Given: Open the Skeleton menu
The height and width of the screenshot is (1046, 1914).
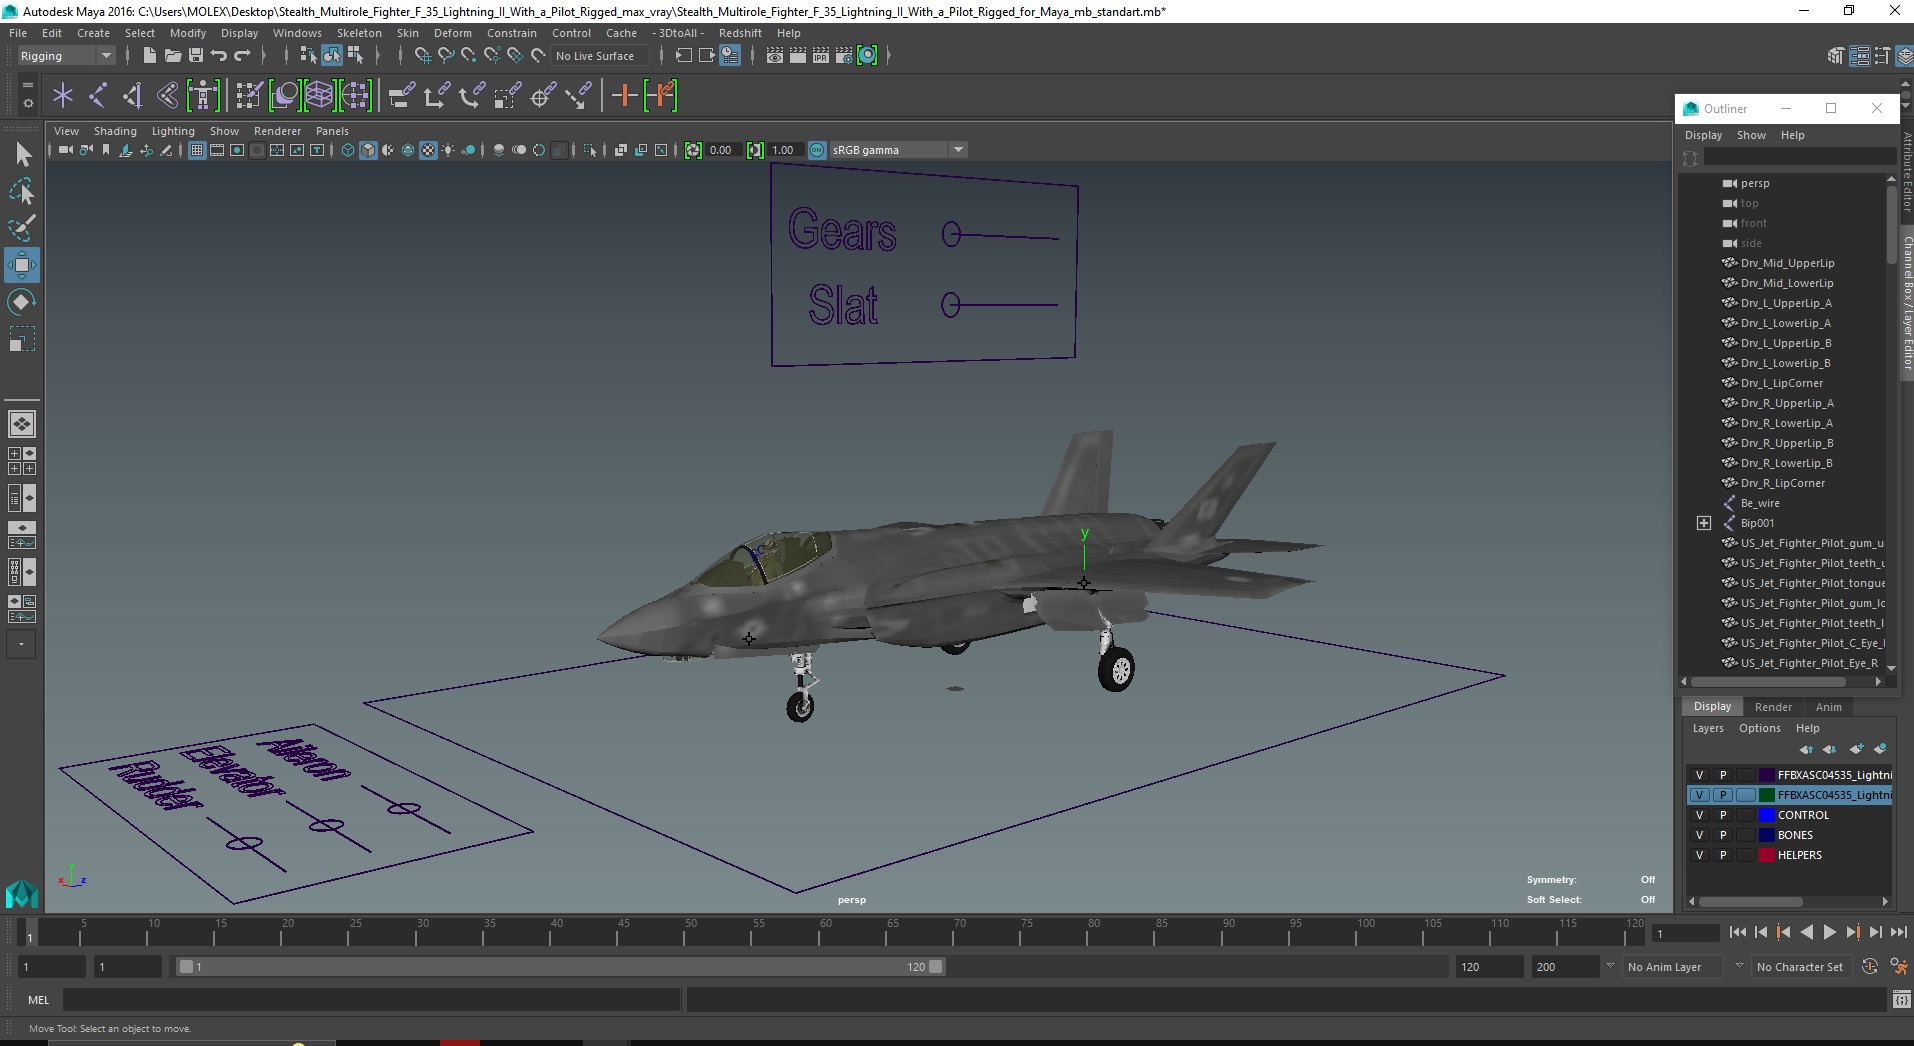Looking at the screenshot, I should coord(359,33).
